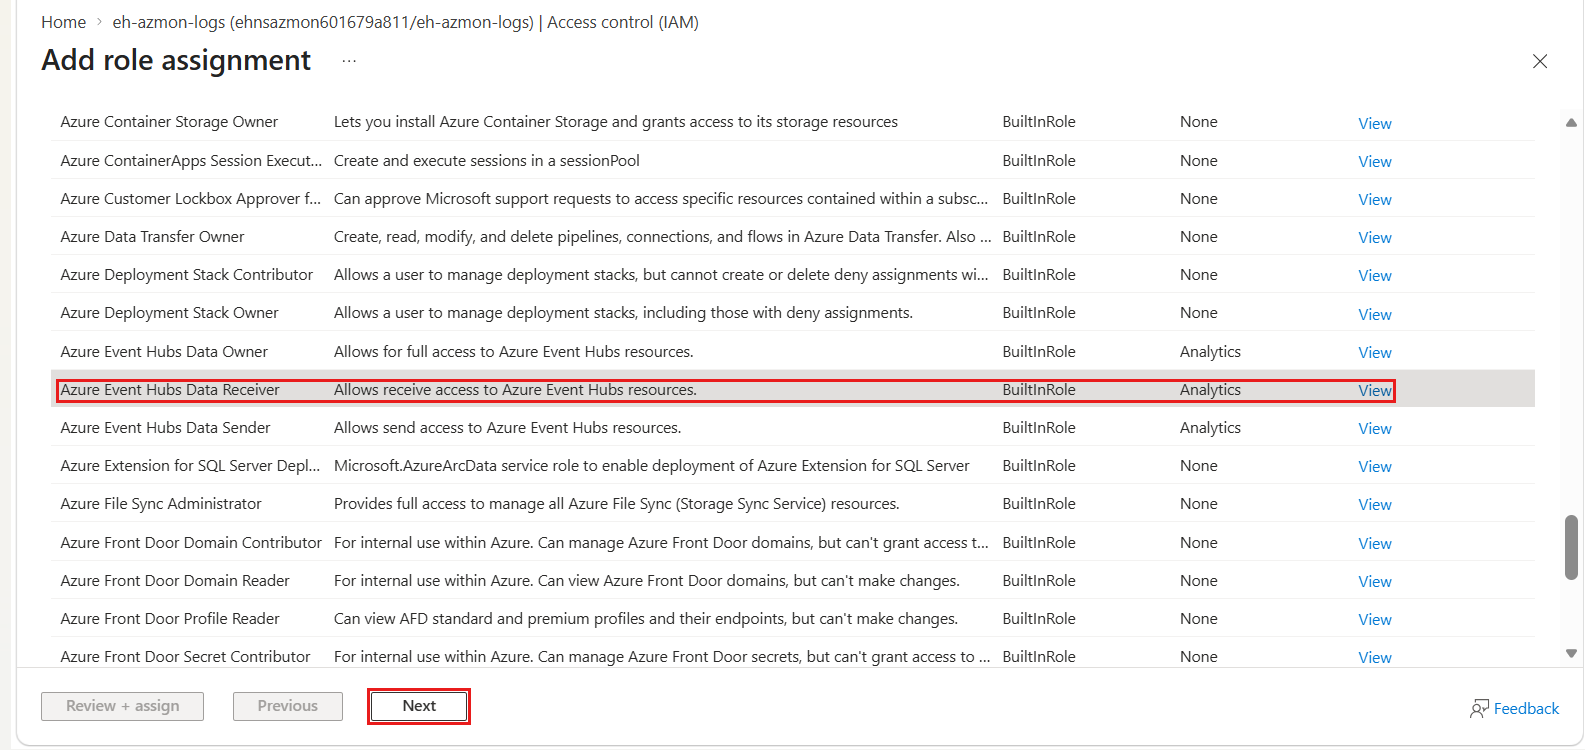Click the None category in the Azure Data Transfer Owner row
Viewport: 1585px width, 750px height.
[x=1199, y=236]
